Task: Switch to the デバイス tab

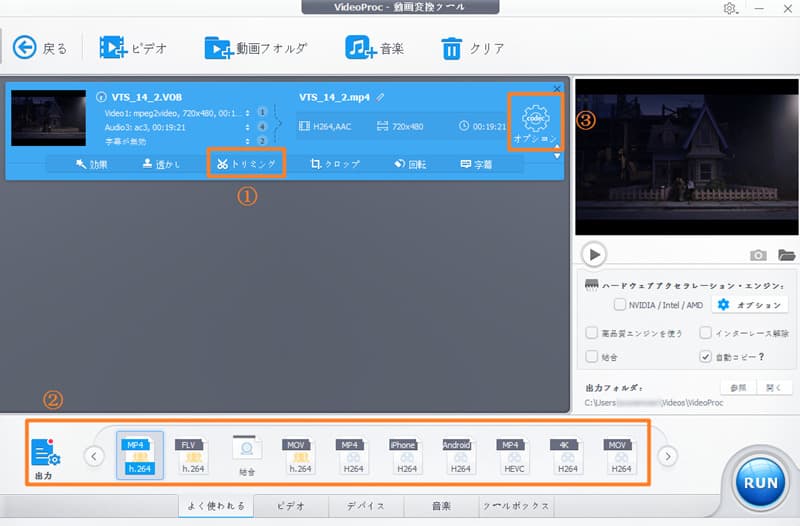Action: [x=366, y=506]
